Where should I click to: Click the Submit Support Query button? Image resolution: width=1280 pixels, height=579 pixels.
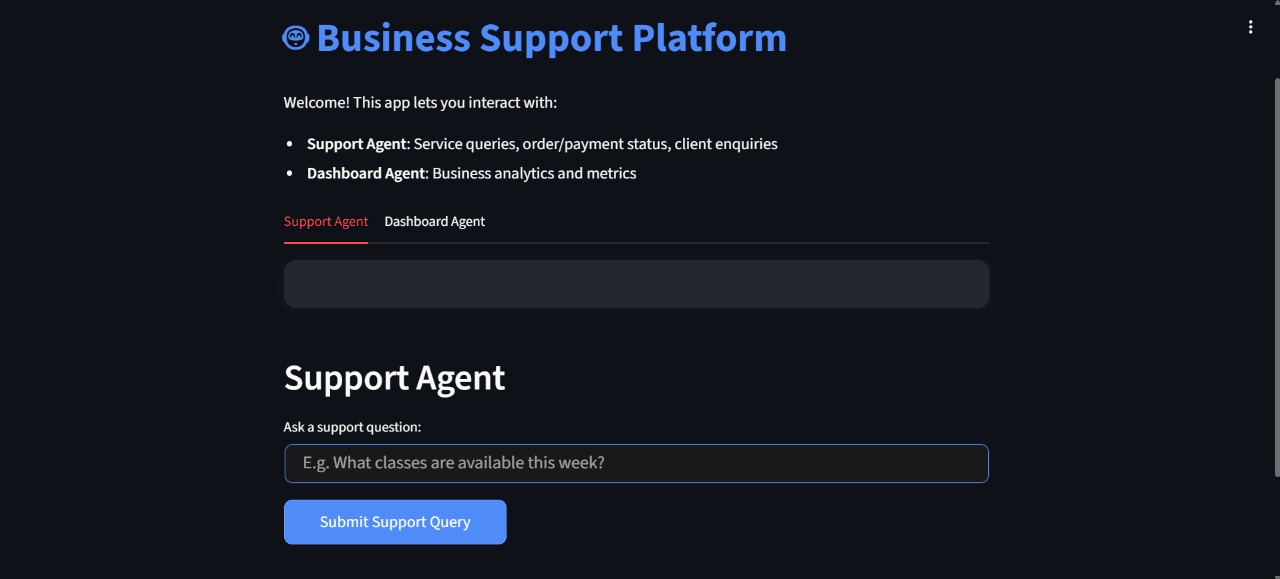tap(395, 521)
